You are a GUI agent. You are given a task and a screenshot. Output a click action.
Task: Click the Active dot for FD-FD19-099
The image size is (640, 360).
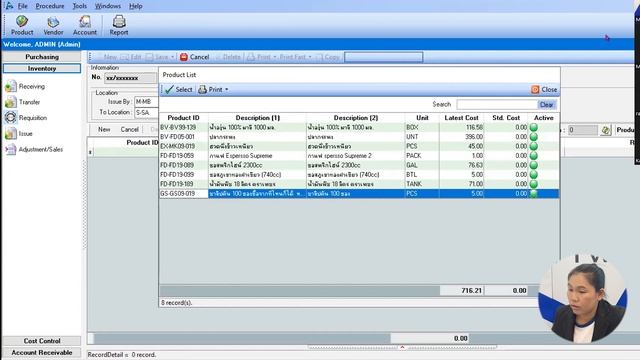click(x=533, y=175)
